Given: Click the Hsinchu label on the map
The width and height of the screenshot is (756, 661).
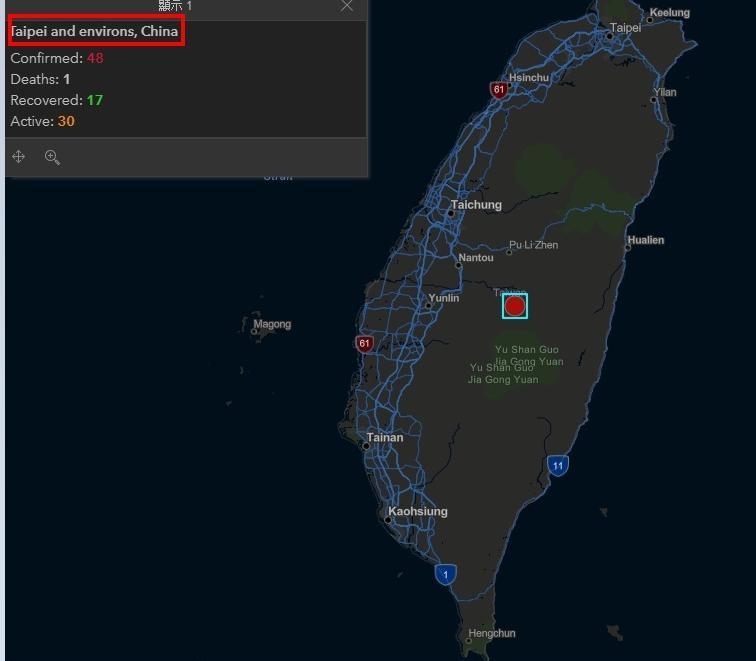Looking at the screenshot, I should [x=529, y=77].
